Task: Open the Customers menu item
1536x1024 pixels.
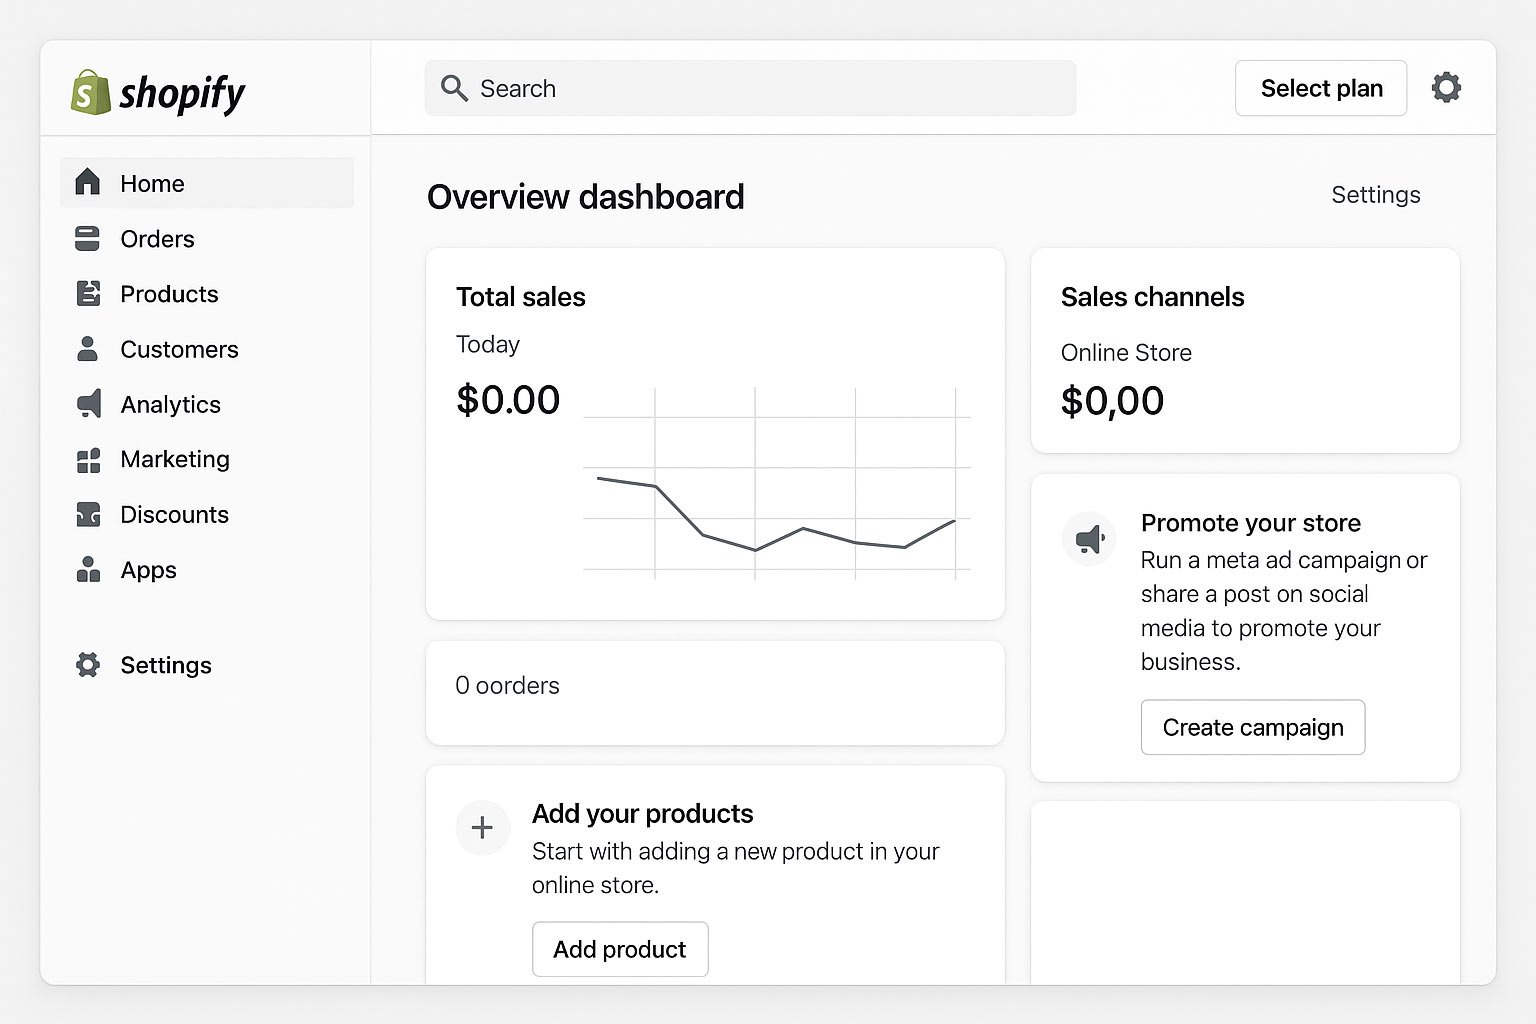Action: point(179,349)
